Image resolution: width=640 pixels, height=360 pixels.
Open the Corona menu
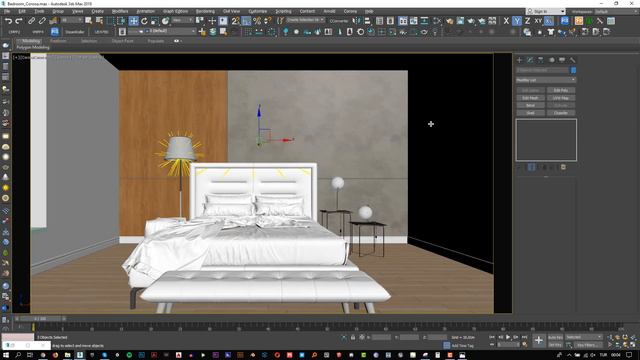coord(350,11)
